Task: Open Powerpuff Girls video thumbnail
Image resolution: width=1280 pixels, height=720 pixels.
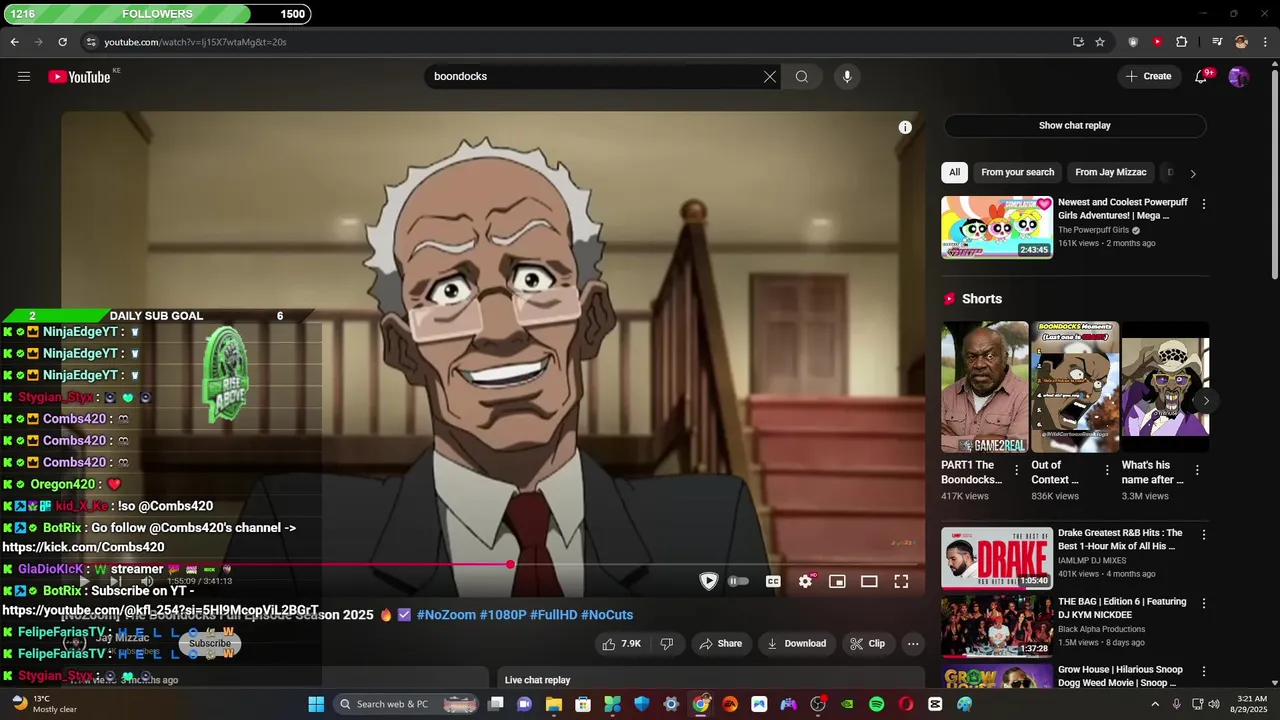Action: click(997, 227)
